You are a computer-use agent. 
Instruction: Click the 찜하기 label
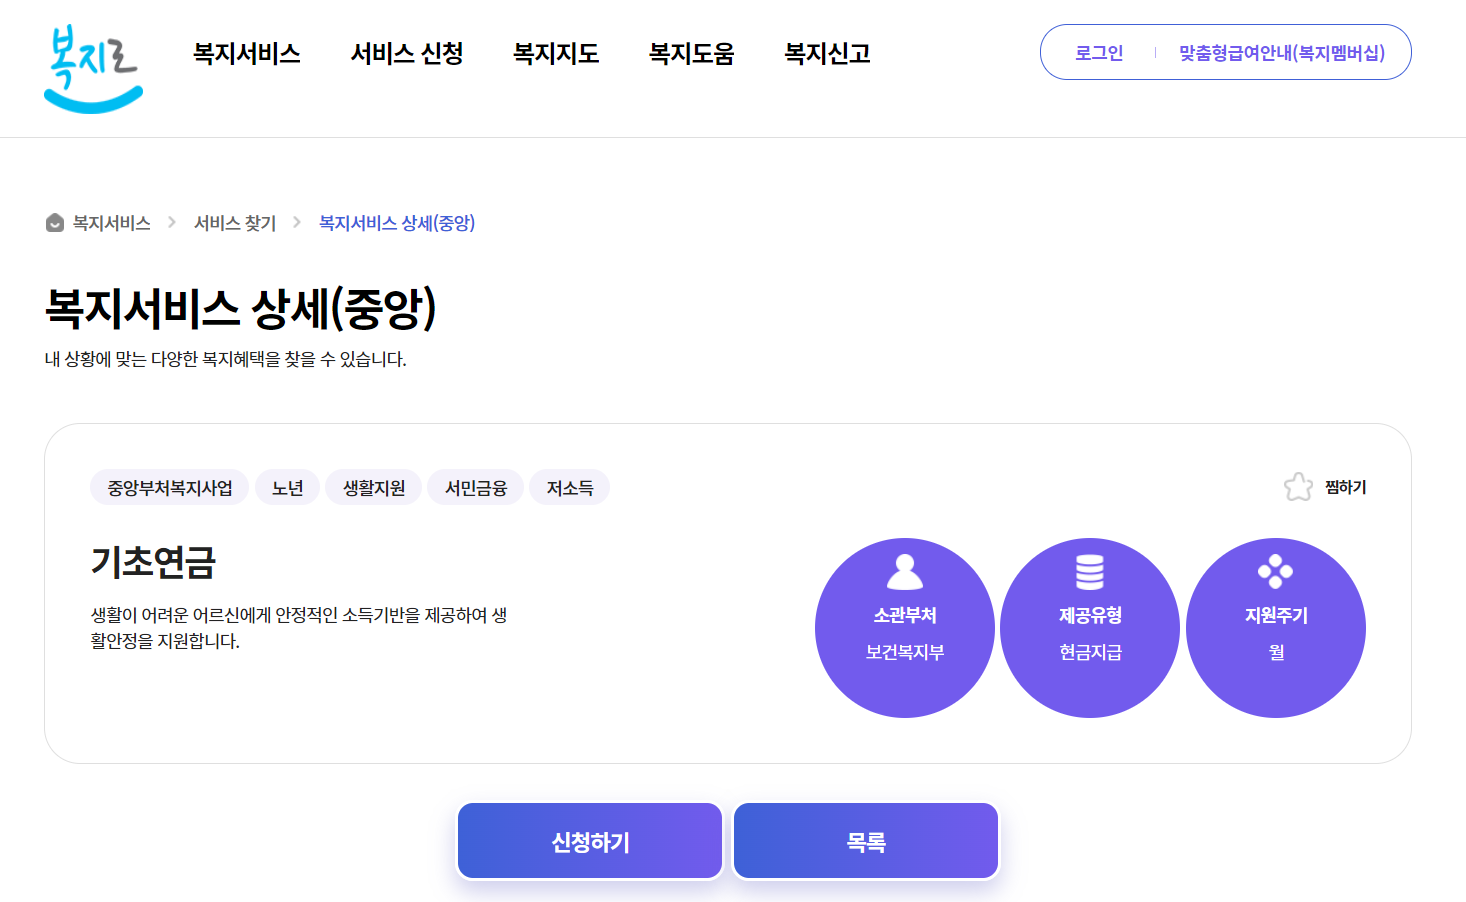coord(1345,487)
